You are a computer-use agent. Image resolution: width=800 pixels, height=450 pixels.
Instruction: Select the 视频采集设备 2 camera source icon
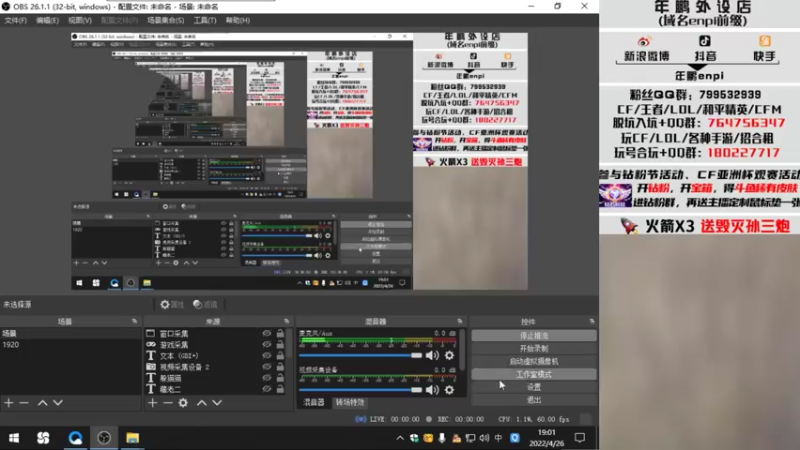(151, 367)
